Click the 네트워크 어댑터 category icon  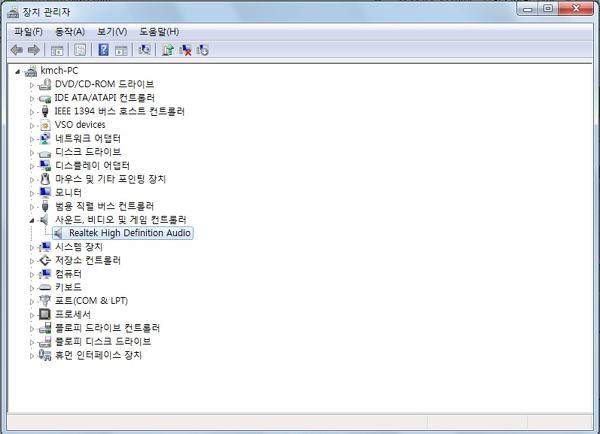(45, 139)
